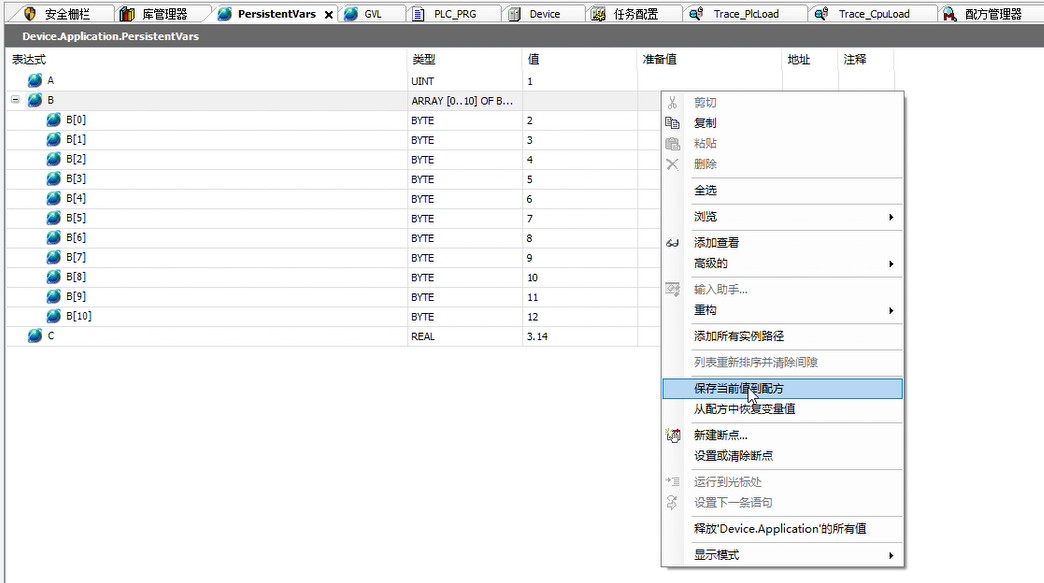Expand the 显示模式 submenu arrow

pos(891,555)
